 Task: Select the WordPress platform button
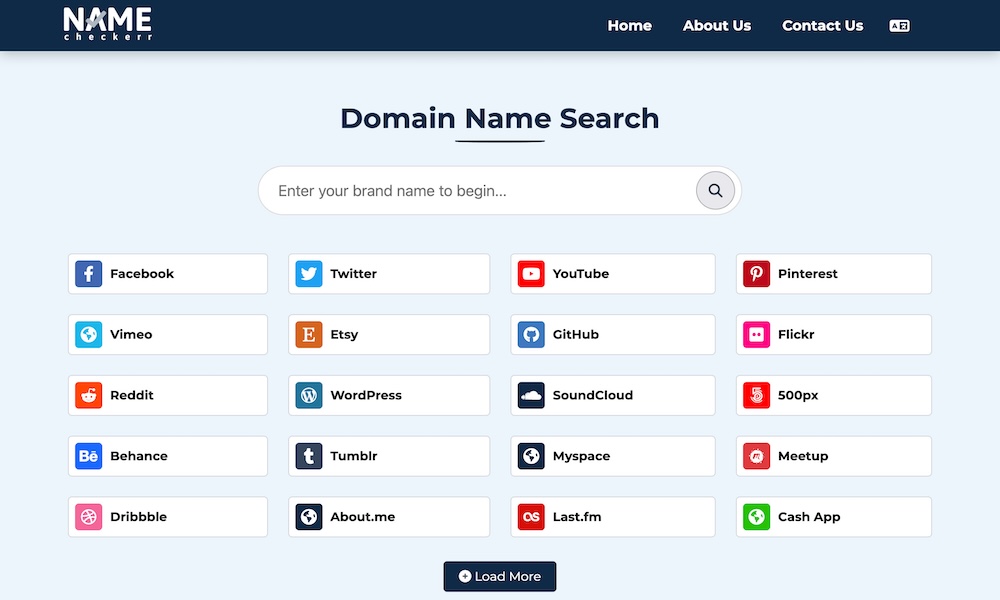point(389,396)
